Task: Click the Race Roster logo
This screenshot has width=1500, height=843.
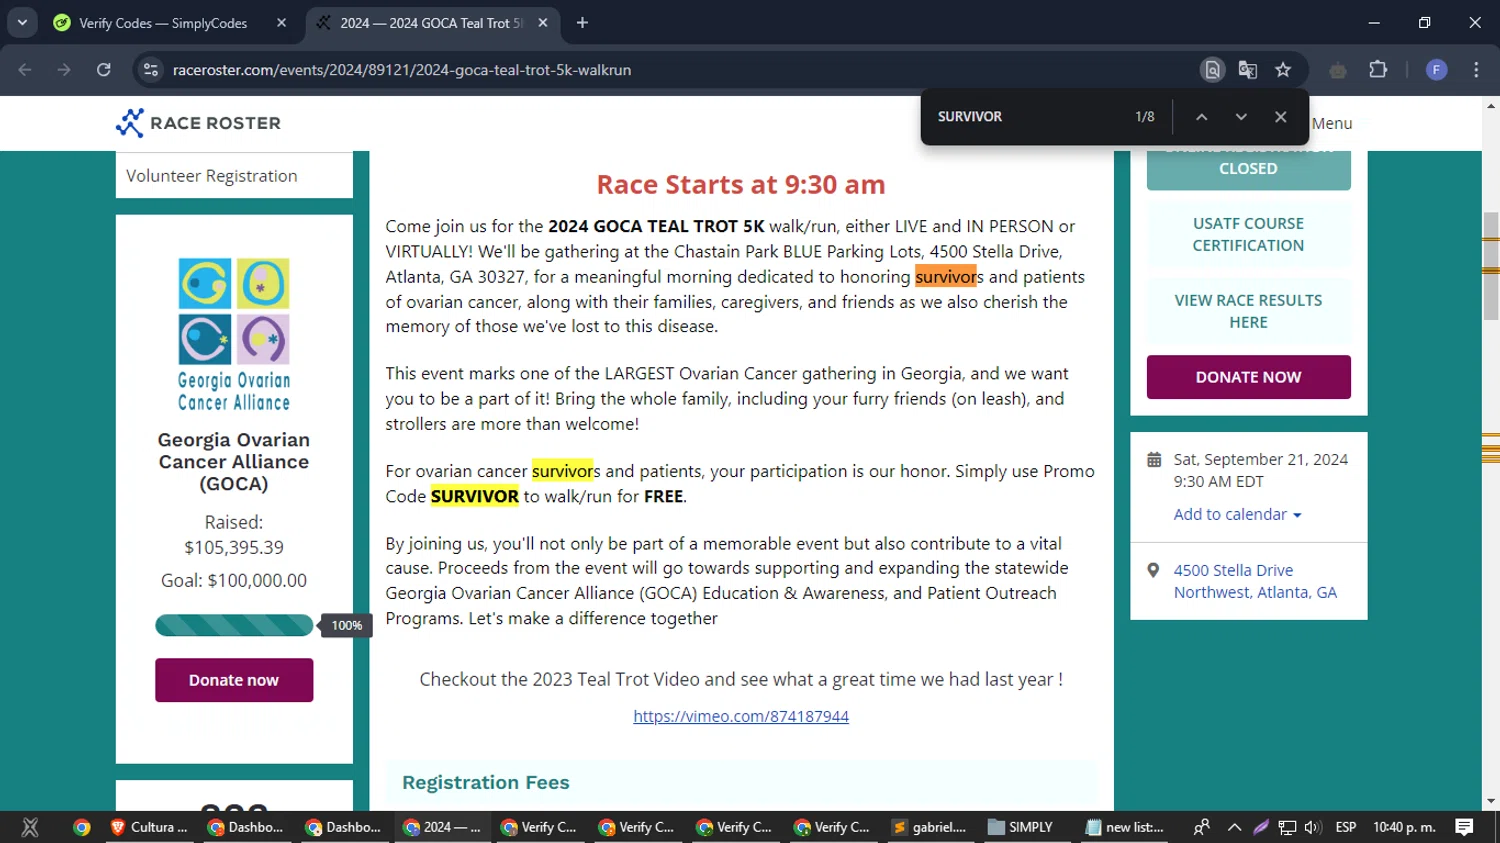Action: [198, 123]
